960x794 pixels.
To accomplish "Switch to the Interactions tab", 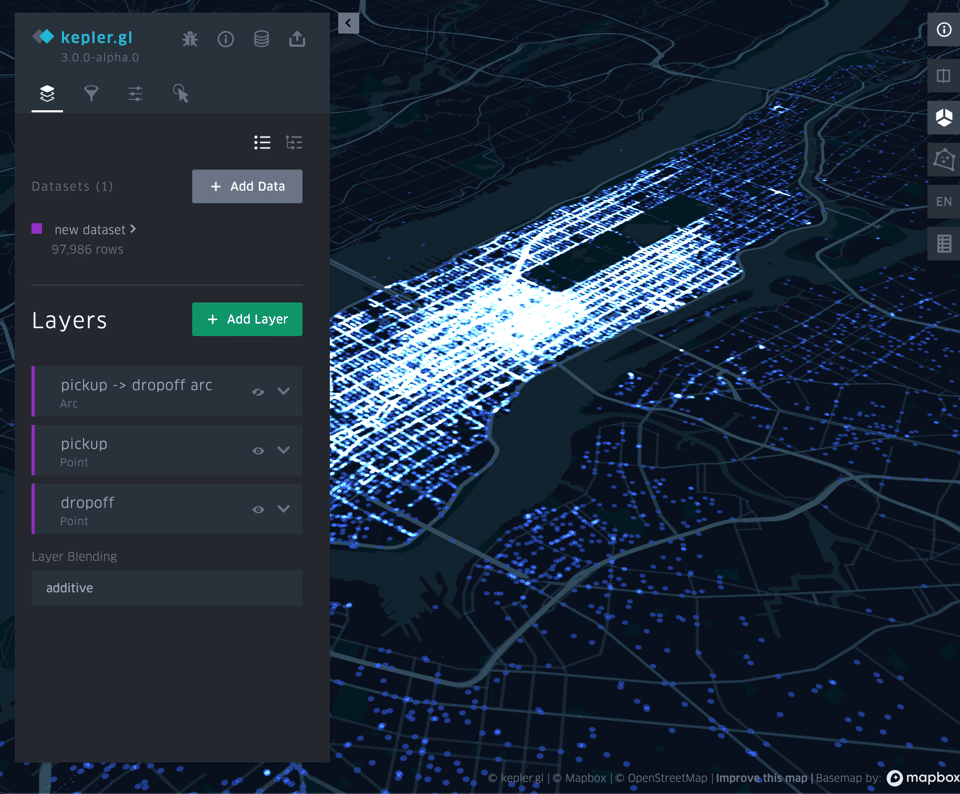I will point(180,94).
